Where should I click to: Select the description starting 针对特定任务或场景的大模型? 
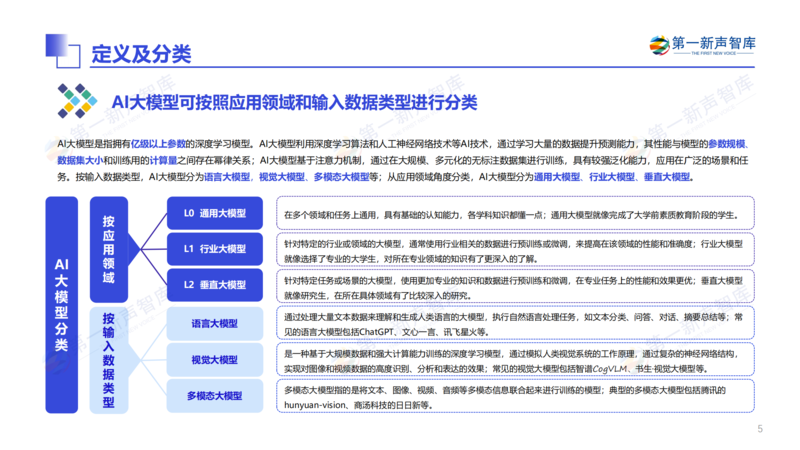coord(515,287)
